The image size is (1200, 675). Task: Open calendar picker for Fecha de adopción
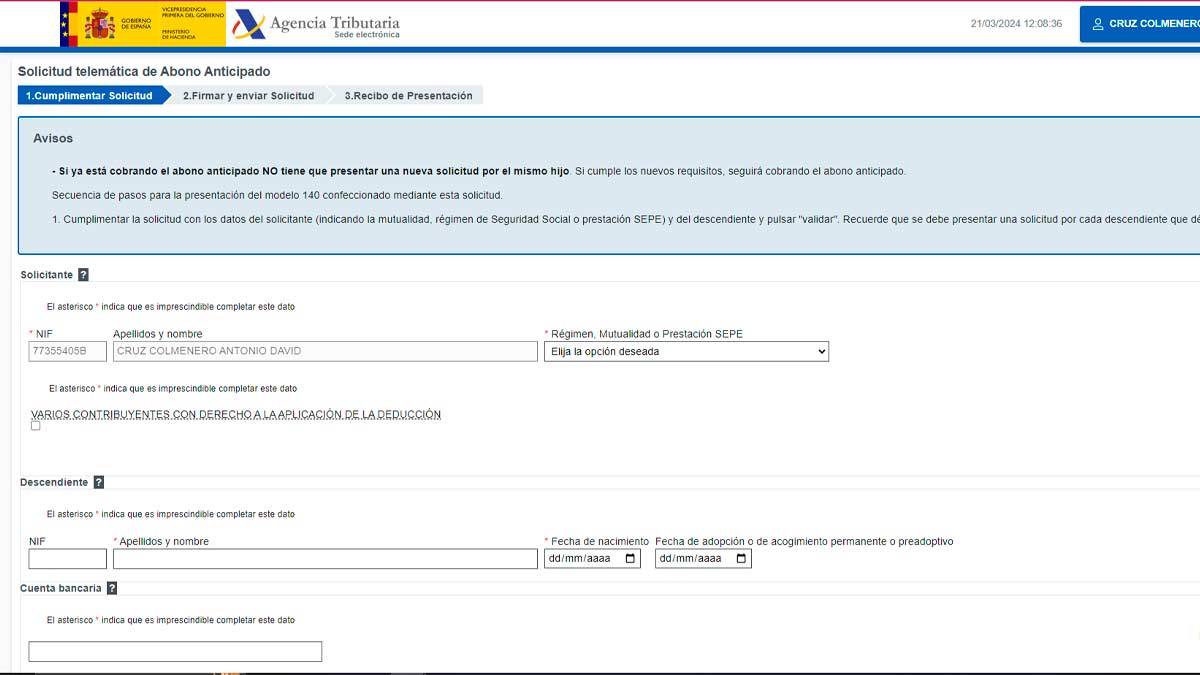tap(741, 559)
